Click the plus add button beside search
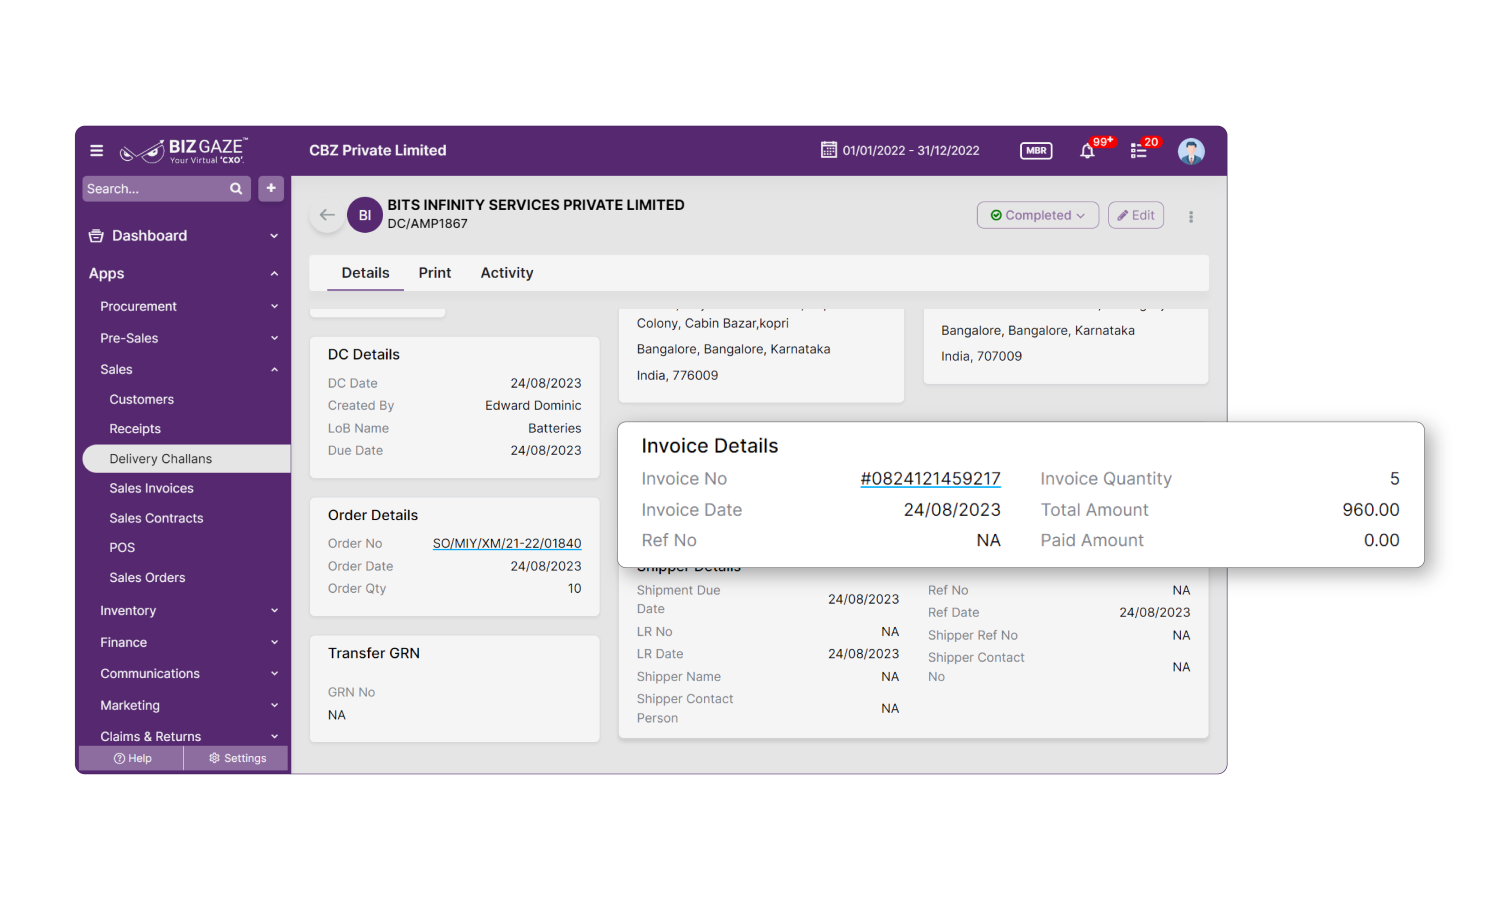Viewport: 1500px width, 900px height. pos(271,189)
